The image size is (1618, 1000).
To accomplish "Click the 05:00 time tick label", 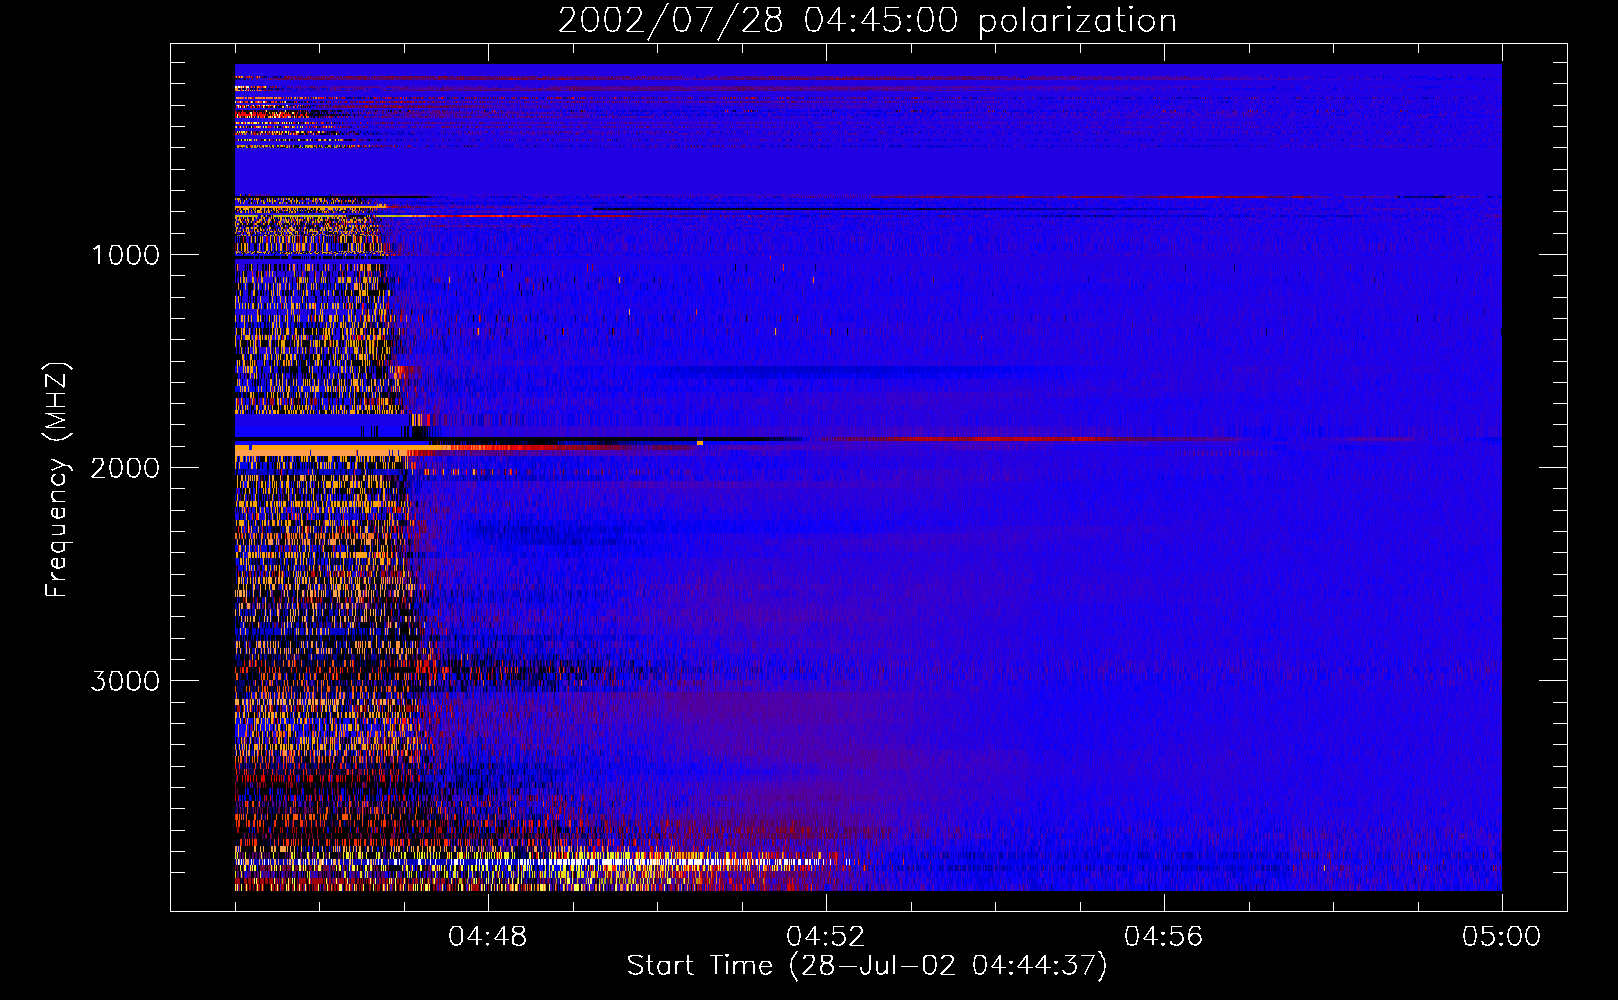I will [x=1502, y=937].
